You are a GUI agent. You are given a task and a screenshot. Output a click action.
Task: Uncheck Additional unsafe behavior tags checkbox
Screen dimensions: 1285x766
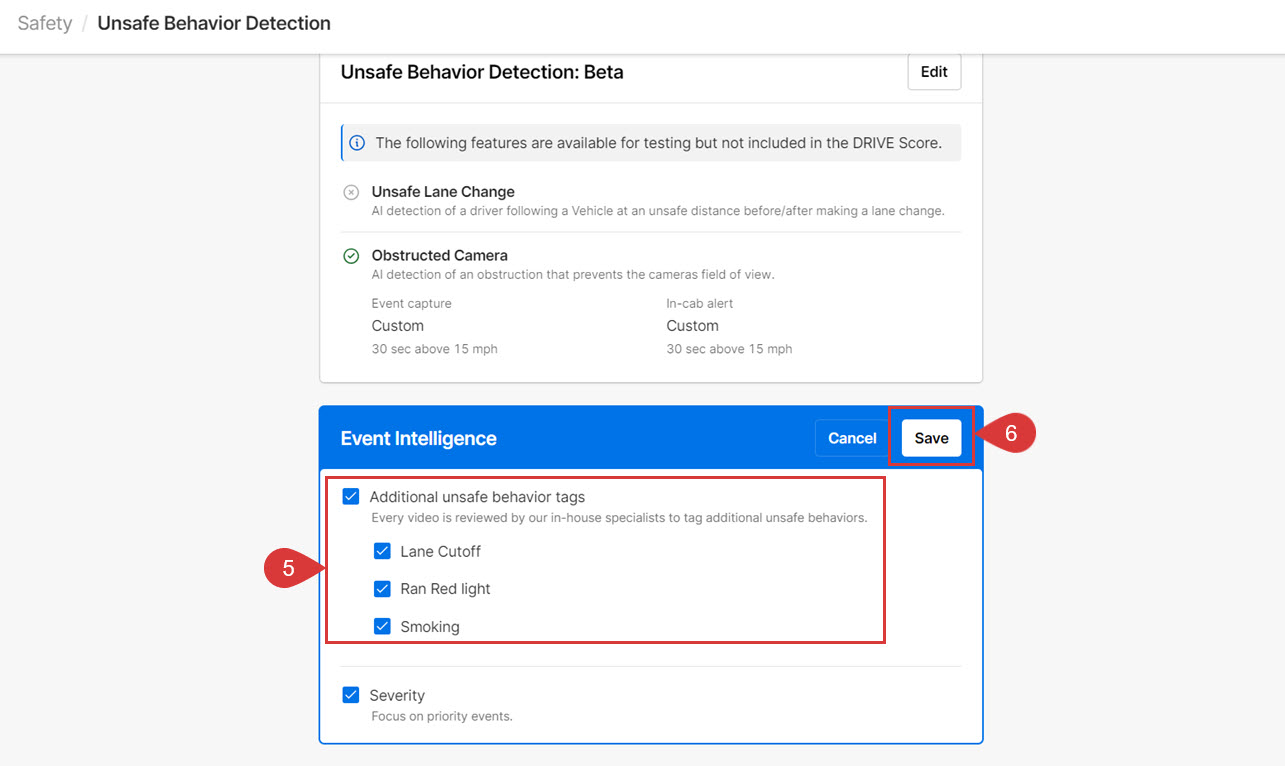click(x=351, y=497)
